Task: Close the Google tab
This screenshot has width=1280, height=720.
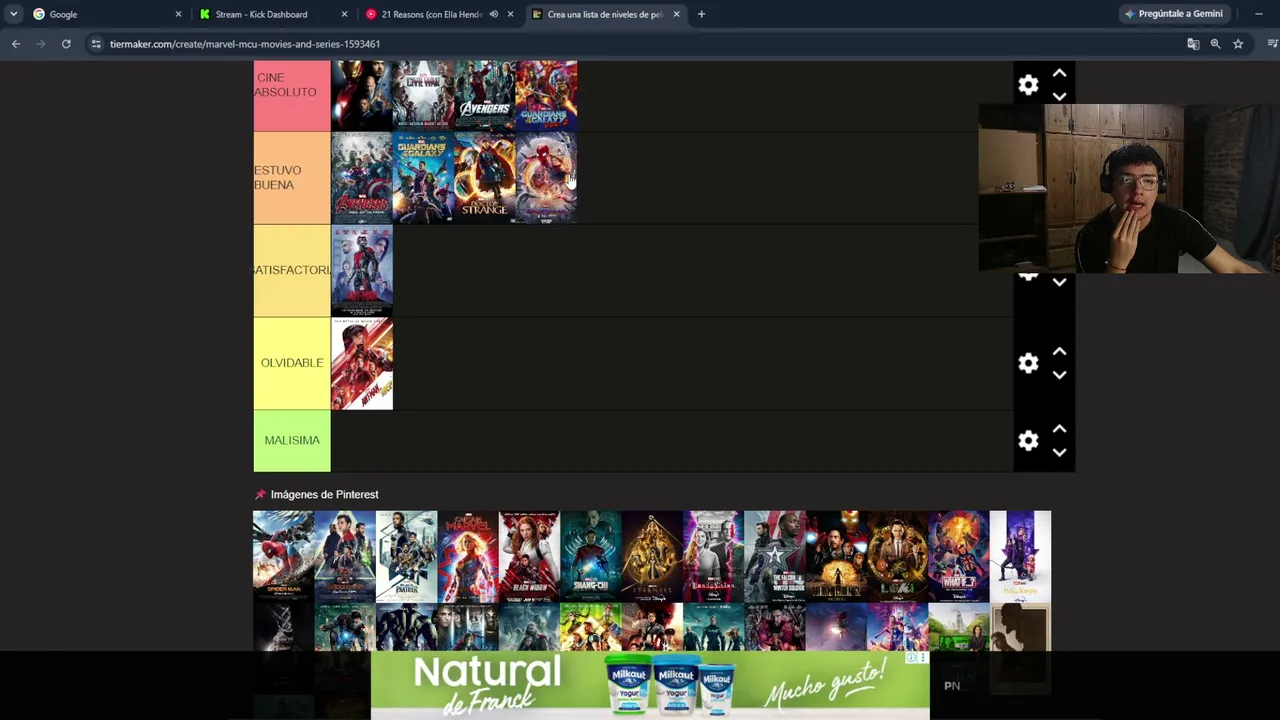Action: [178, 14]
